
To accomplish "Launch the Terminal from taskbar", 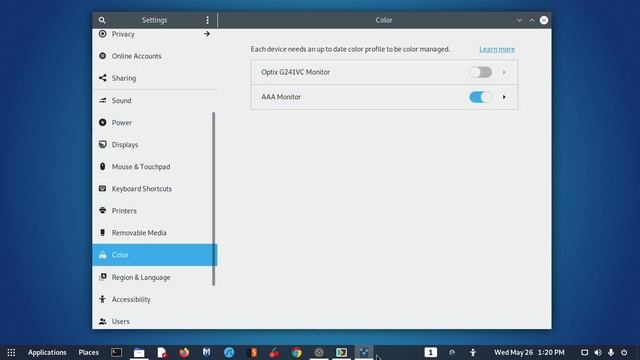I will 116,352.
